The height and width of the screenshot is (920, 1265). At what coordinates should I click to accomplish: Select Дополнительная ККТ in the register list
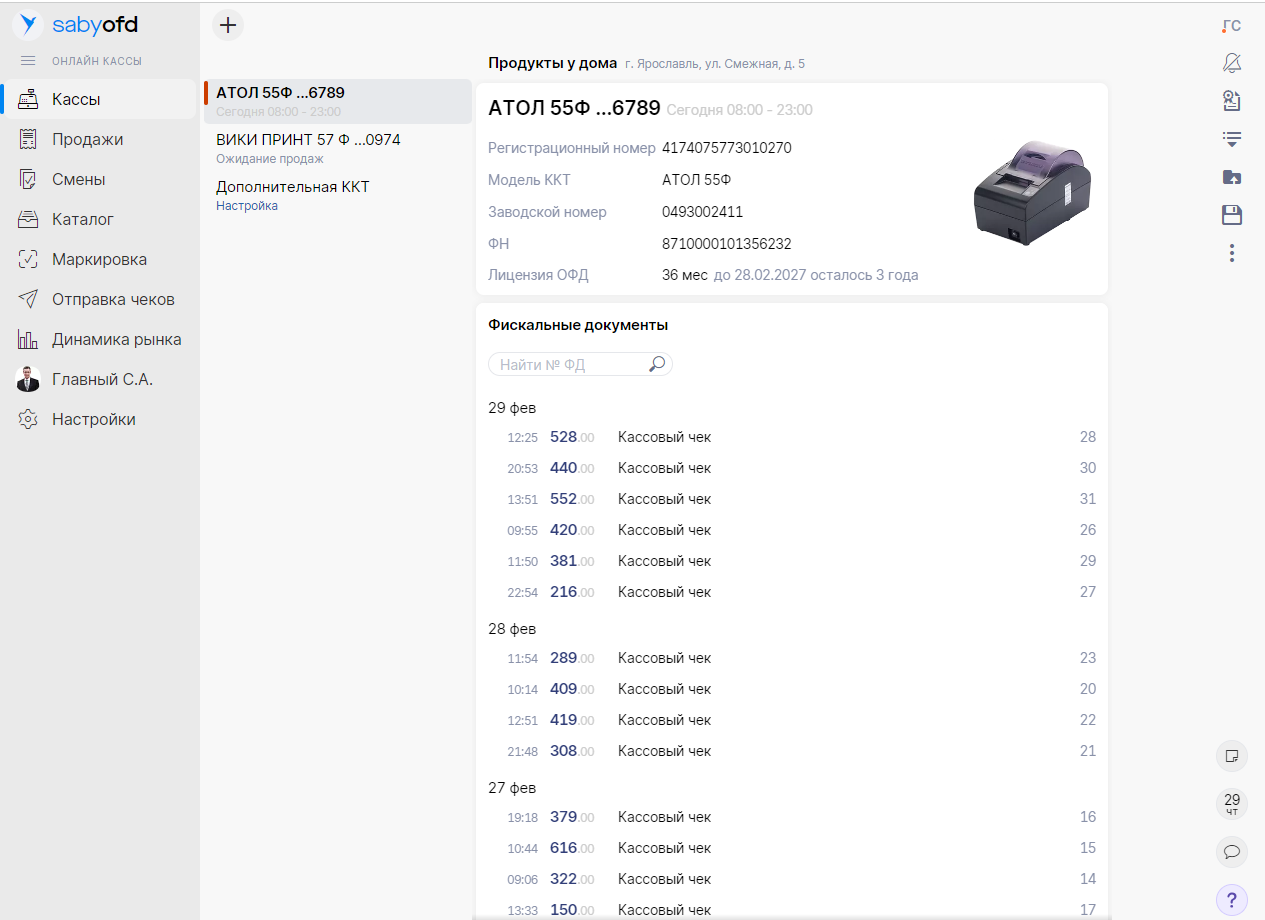click(x=293, y=187)
